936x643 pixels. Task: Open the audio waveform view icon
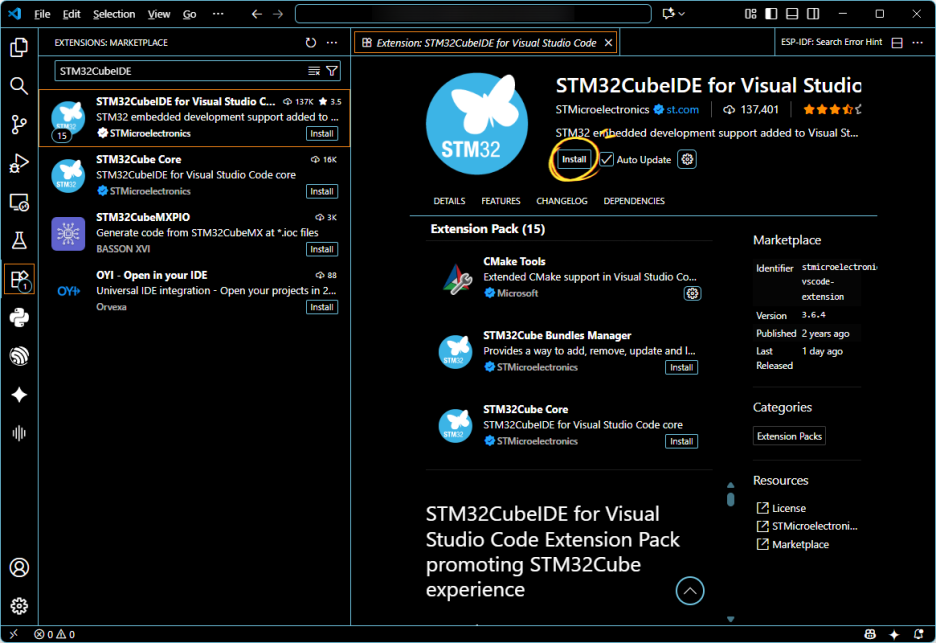[x=19, y=433]
